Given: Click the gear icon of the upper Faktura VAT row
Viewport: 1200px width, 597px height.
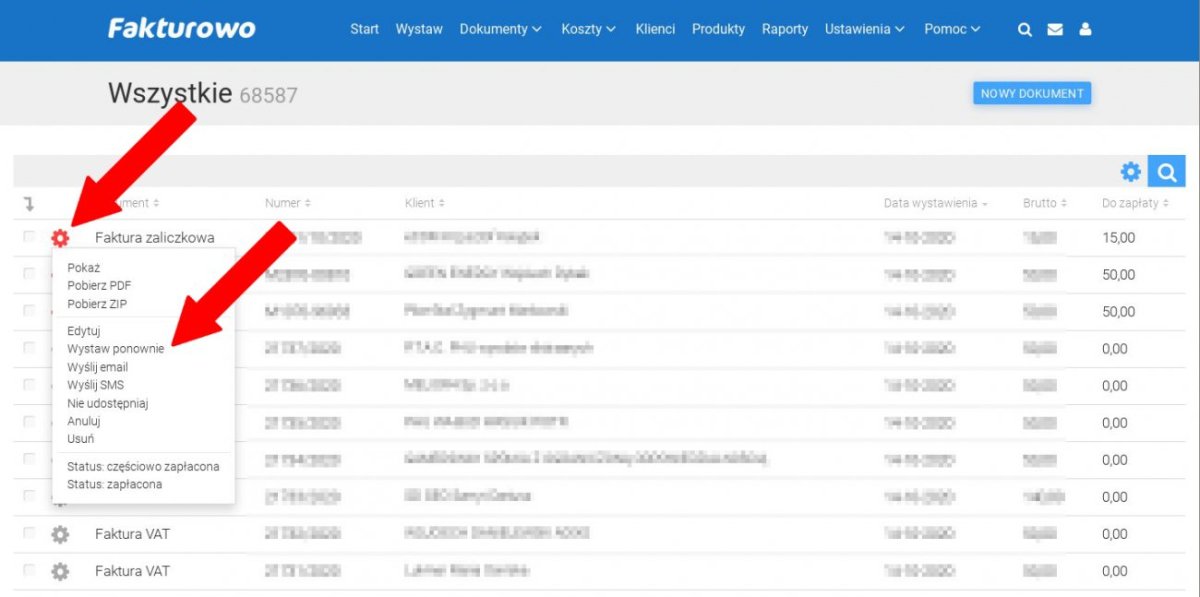Looking at the screenshot, I should coord(60,534).
